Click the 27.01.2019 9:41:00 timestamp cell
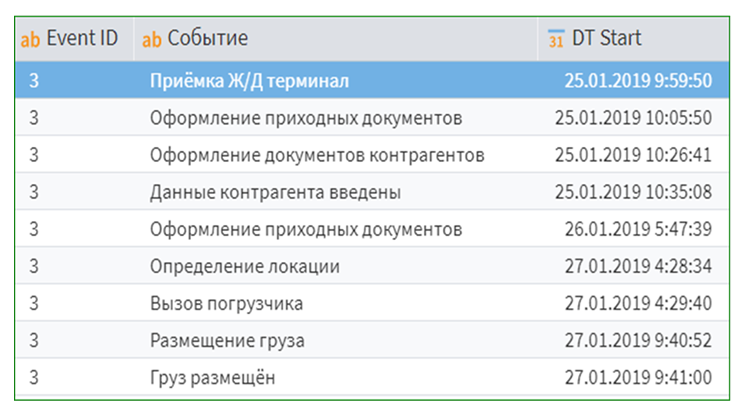Image resolution: width=740 pixels, height=413 pixels. pos(637,378)
